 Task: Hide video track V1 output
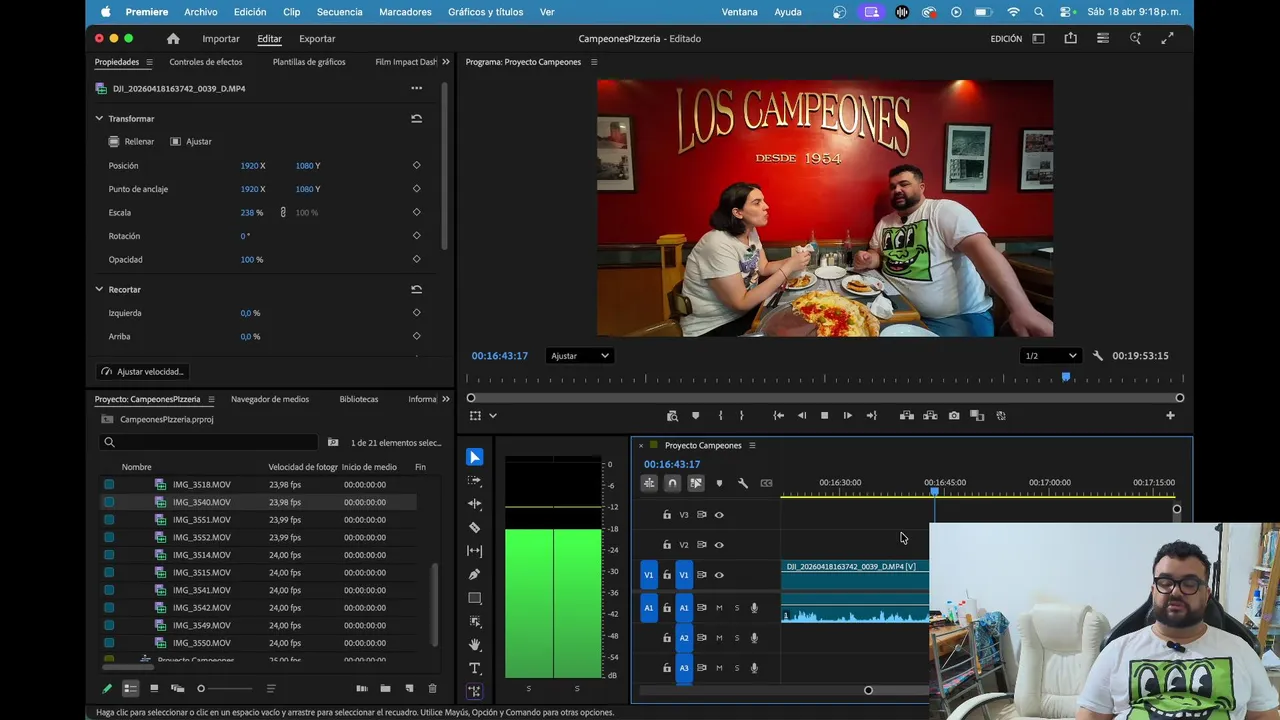point(719,575)
